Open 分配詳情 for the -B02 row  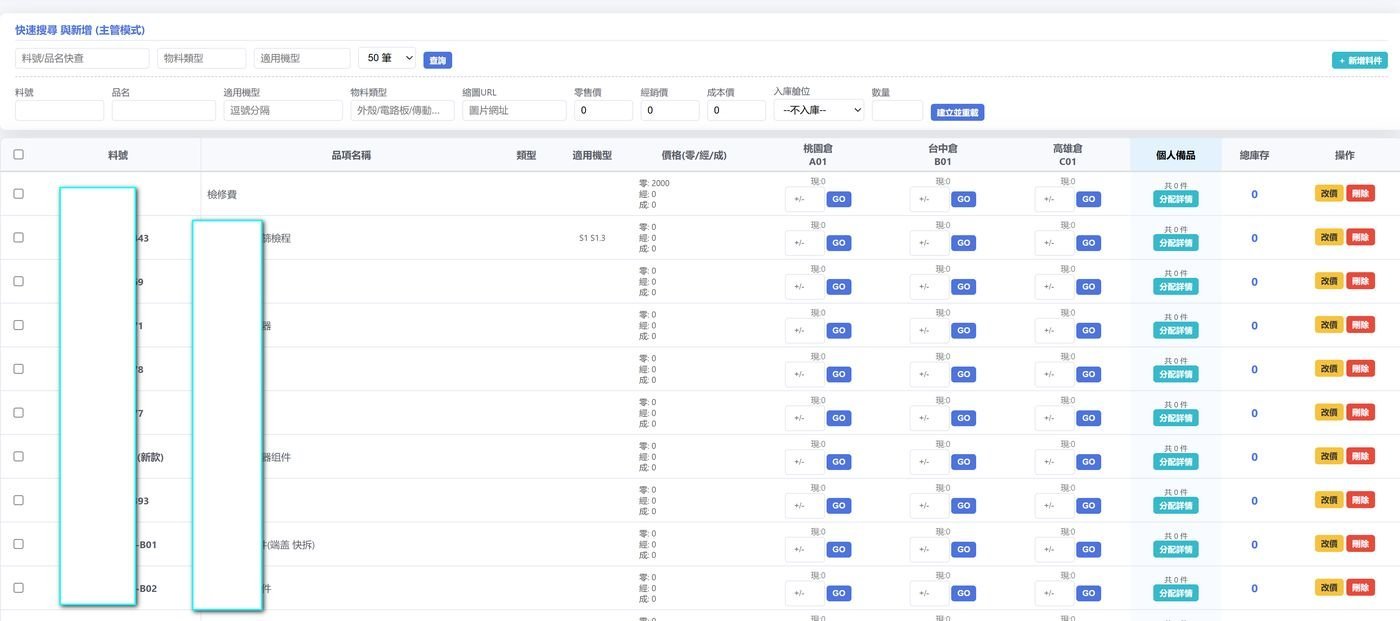click(1175, 593)
